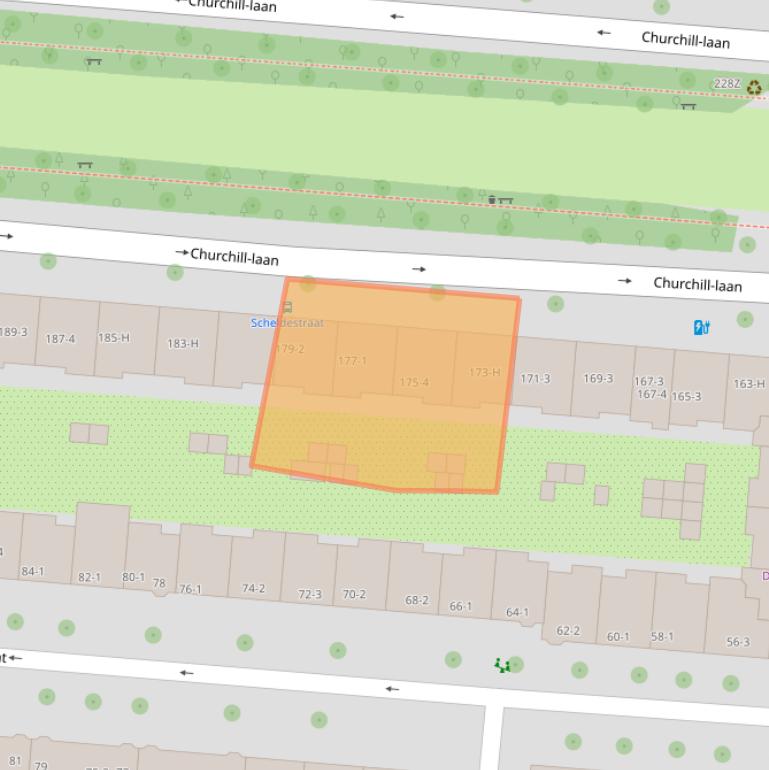Click the house numbered 62-2
The height and width of the screenshot is (770, 769).
(x=568, y=630)
